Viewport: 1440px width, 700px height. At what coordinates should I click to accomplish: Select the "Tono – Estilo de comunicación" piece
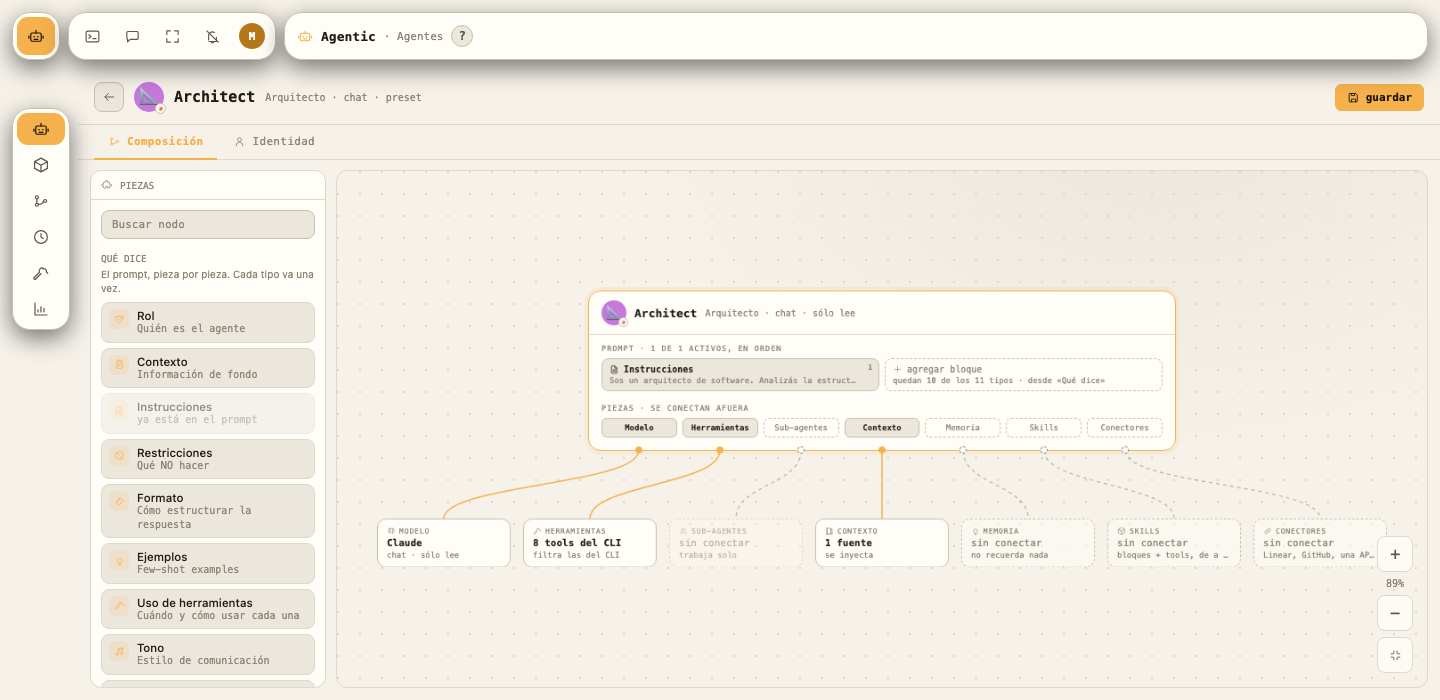tap(208, 654)
